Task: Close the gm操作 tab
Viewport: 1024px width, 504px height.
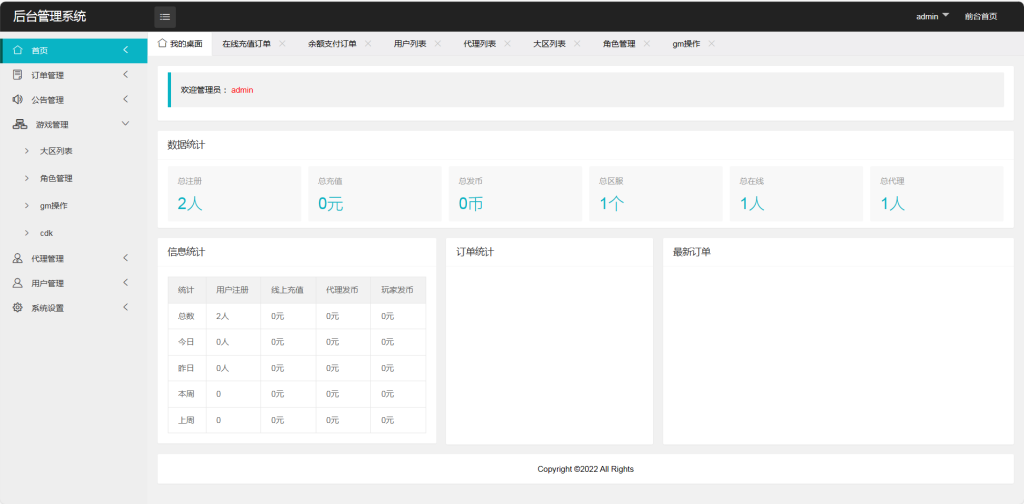Action: [x=711, y=44]
